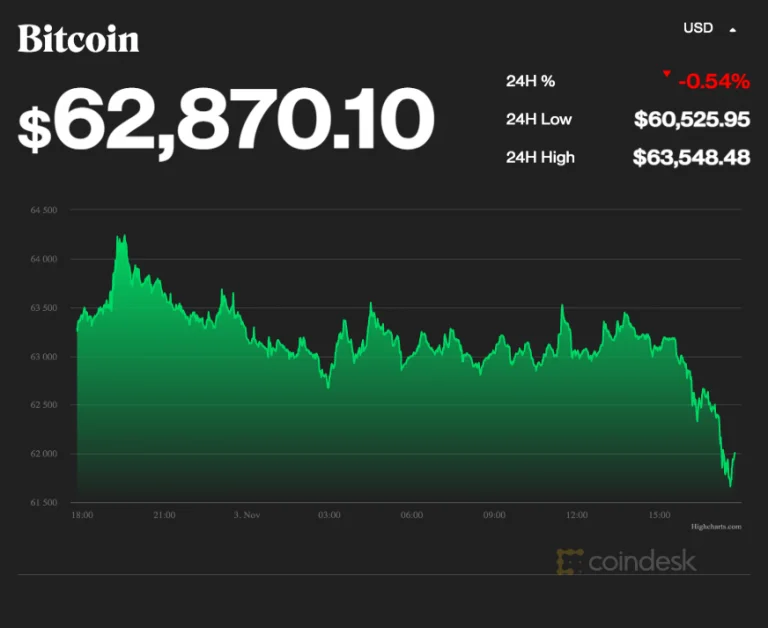Viewport: 768px width, 628px height.
Task: Select the Bitcoin title heading
Action: coord(78,39)
